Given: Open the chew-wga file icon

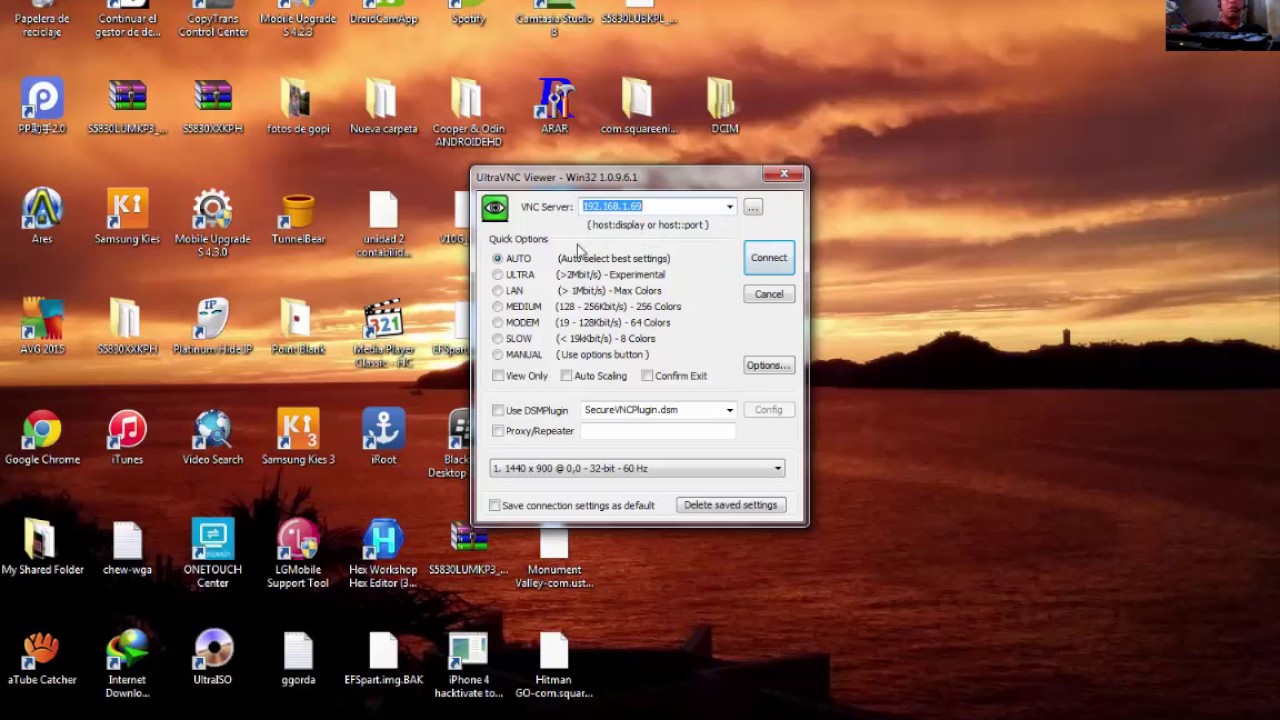Looking at the screenshot, I should coord(127,546).
